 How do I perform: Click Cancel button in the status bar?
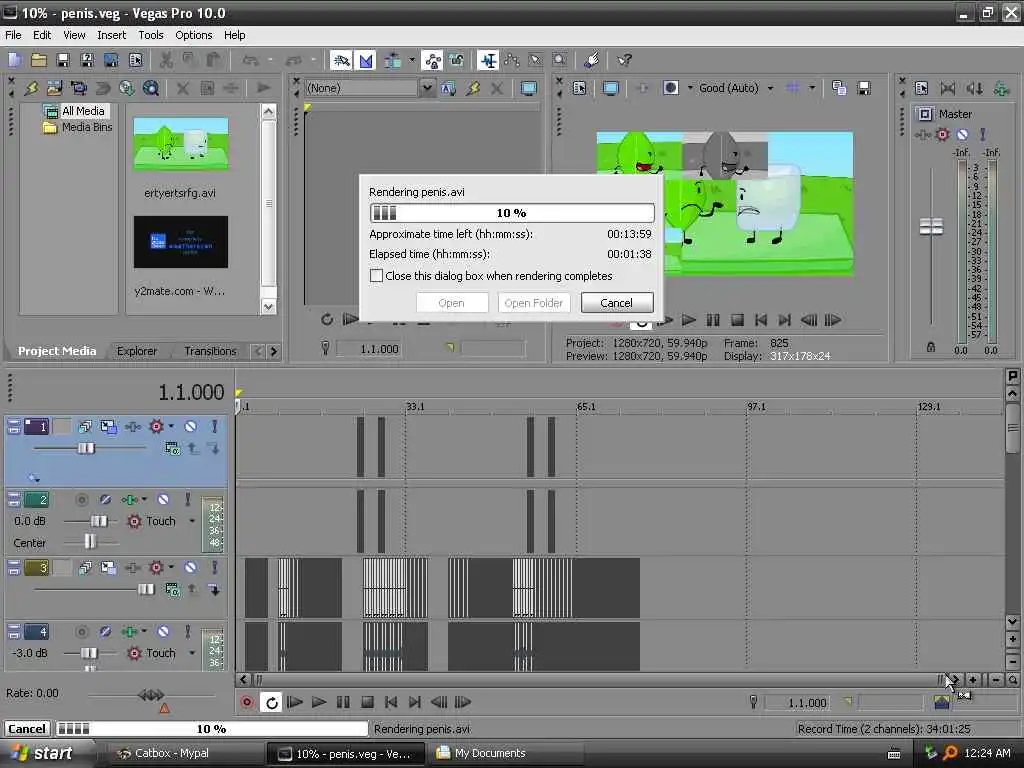click(x=27, y=729)
